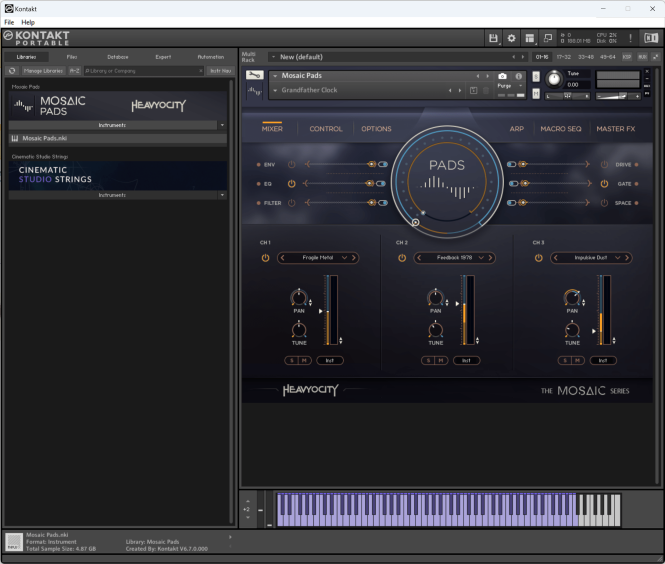
Task: Click the instrument volume slider in the header
Action: (618, 96)
